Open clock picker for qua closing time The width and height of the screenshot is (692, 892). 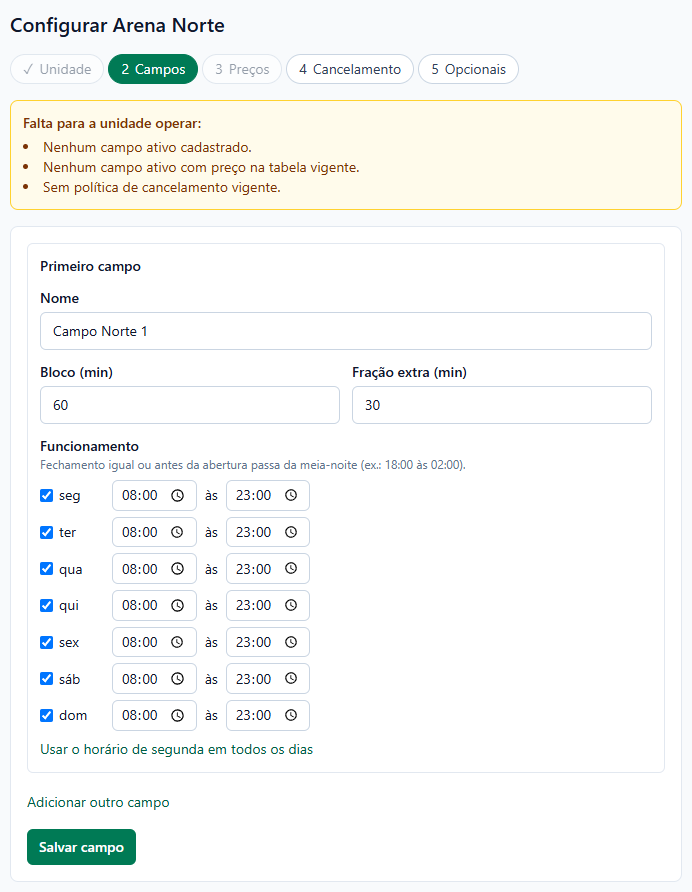[291, 569]
